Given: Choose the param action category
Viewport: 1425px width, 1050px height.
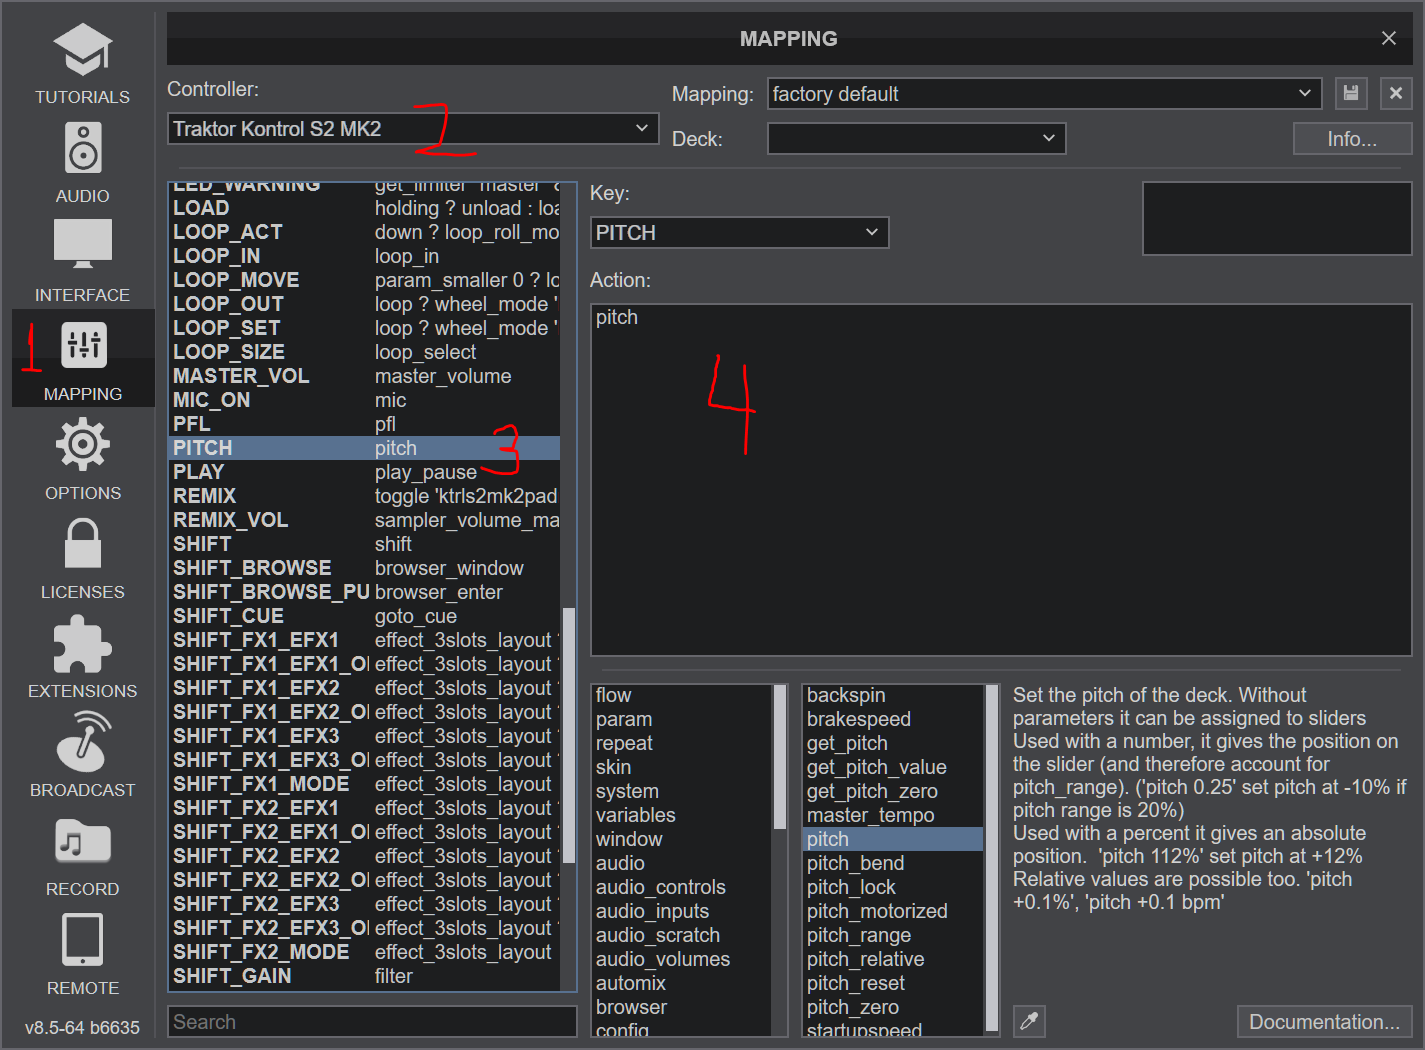Looking at the screenshot, I should coord(683,719).
